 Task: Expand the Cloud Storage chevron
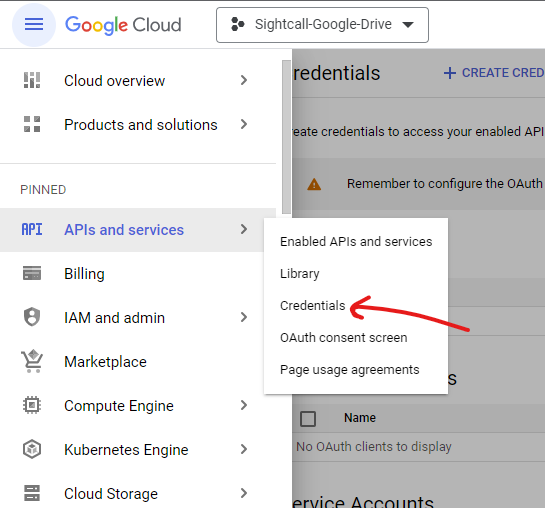pos(244,493)
